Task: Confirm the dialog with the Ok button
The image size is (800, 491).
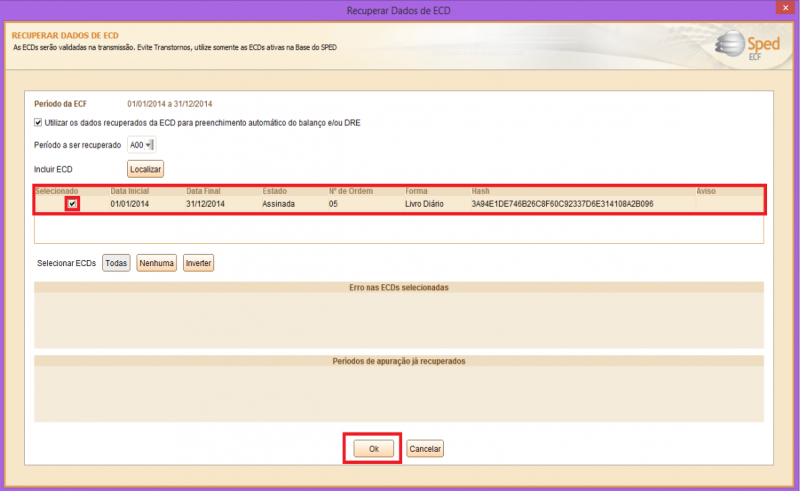Action: [x=373, y=449]
